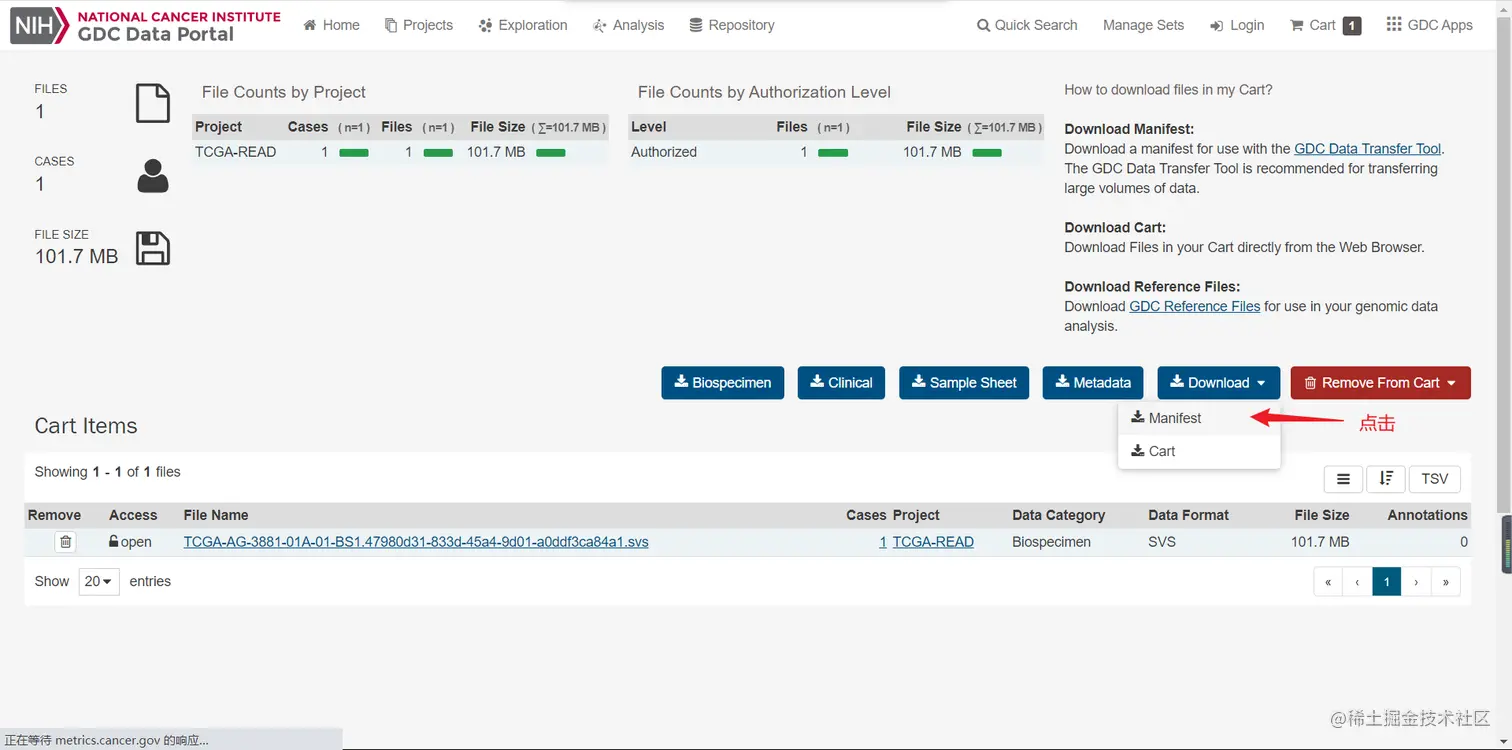Open the Exploration page

523,25
